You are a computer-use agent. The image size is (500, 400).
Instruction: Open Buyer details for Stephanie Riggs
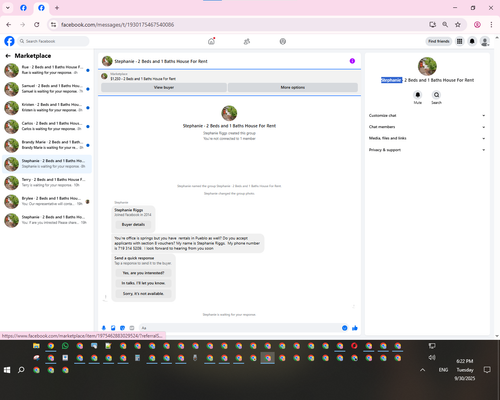point(133,225)
